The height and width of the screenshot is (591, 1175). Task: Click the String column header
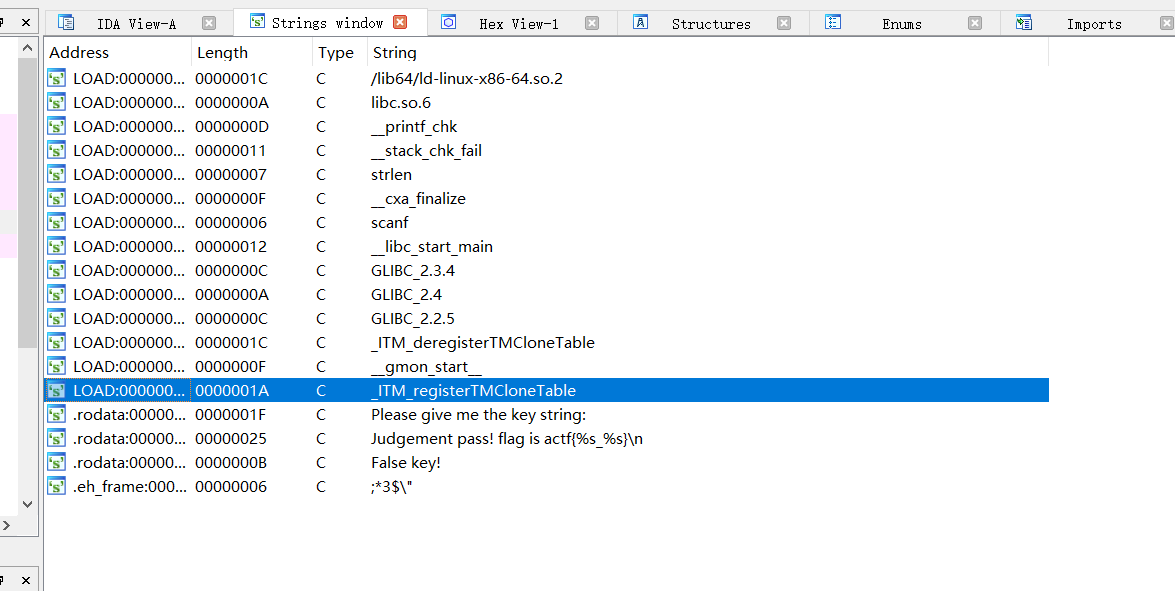coord(394,53)
